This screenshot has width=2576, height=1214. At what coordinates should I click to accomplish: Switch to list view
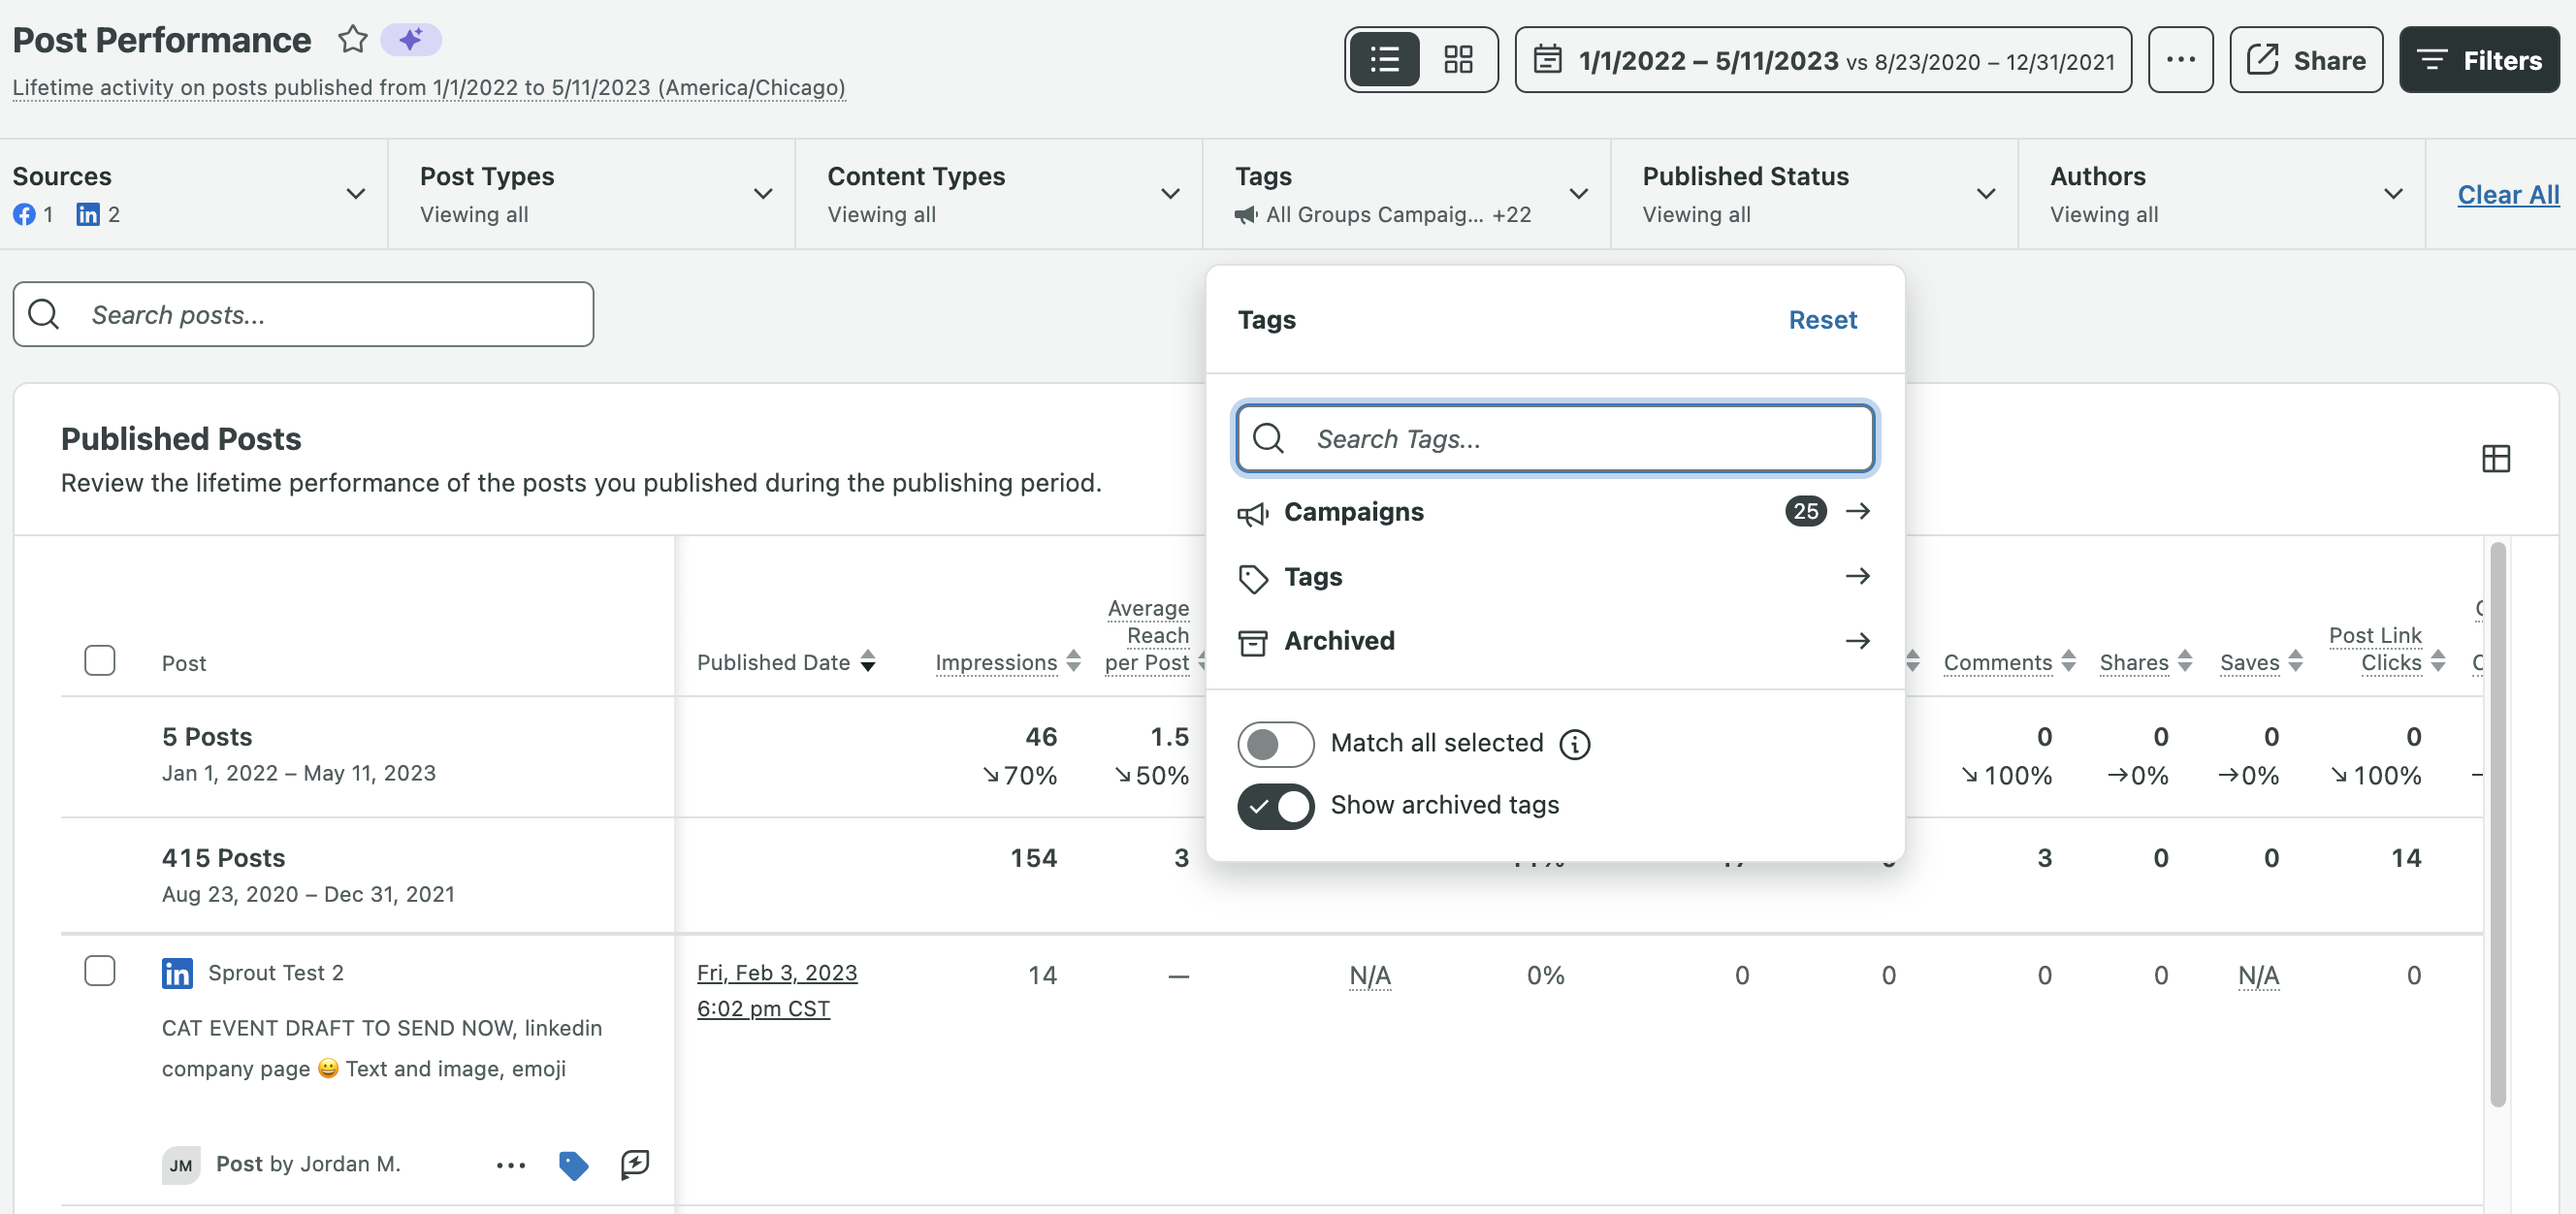click(1384, 60)
